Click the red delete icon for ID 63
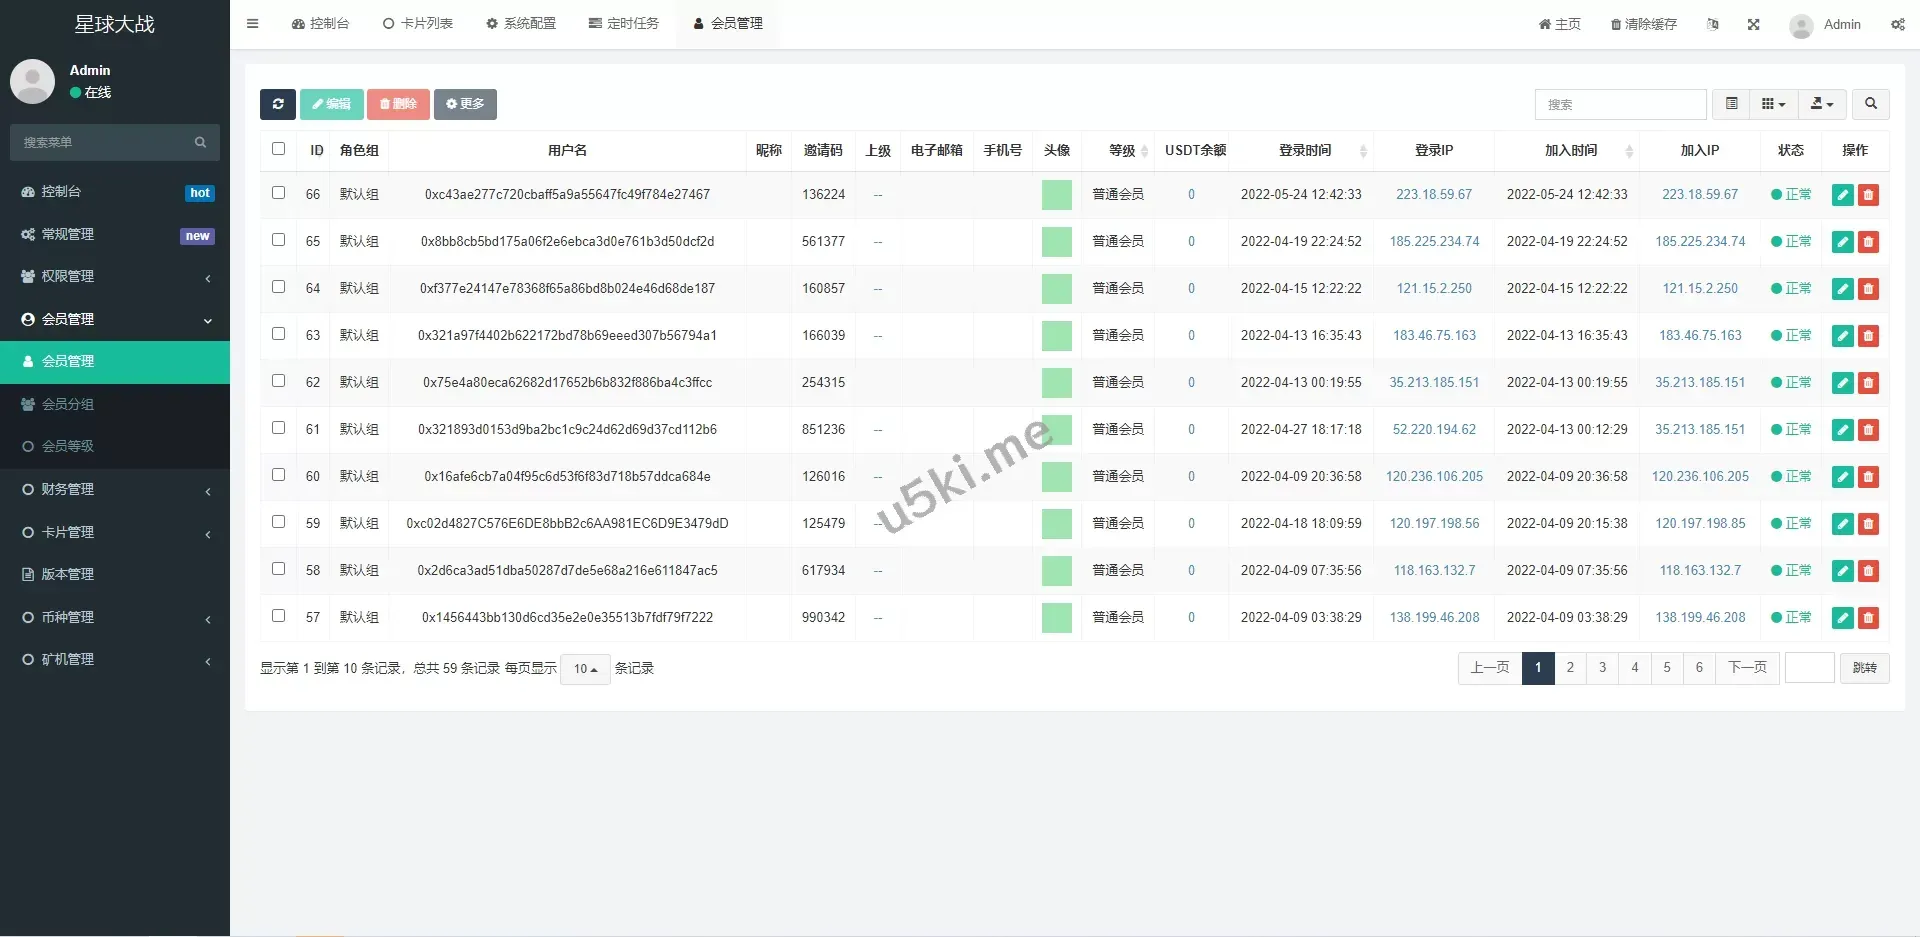The width and height of the screenshot is (1920, 937). pos(1867,336)
